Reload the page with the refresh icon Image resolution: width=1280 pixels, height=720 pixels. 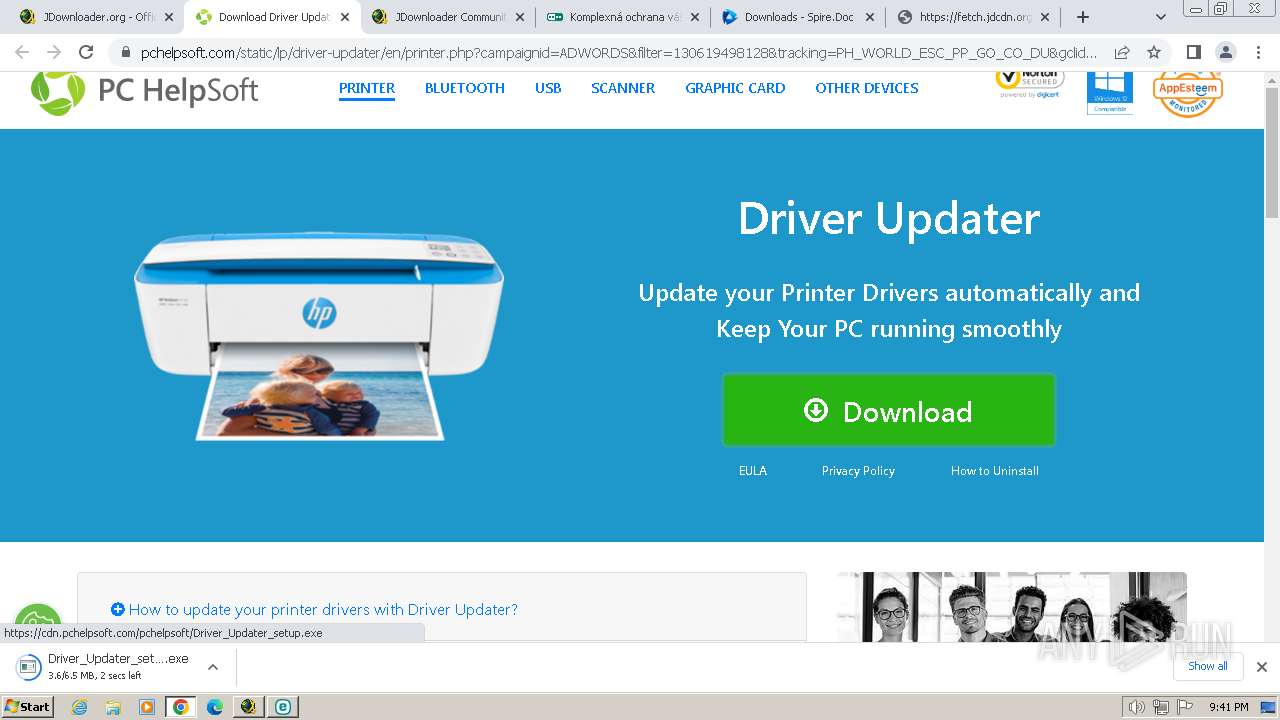coord(86,53)
